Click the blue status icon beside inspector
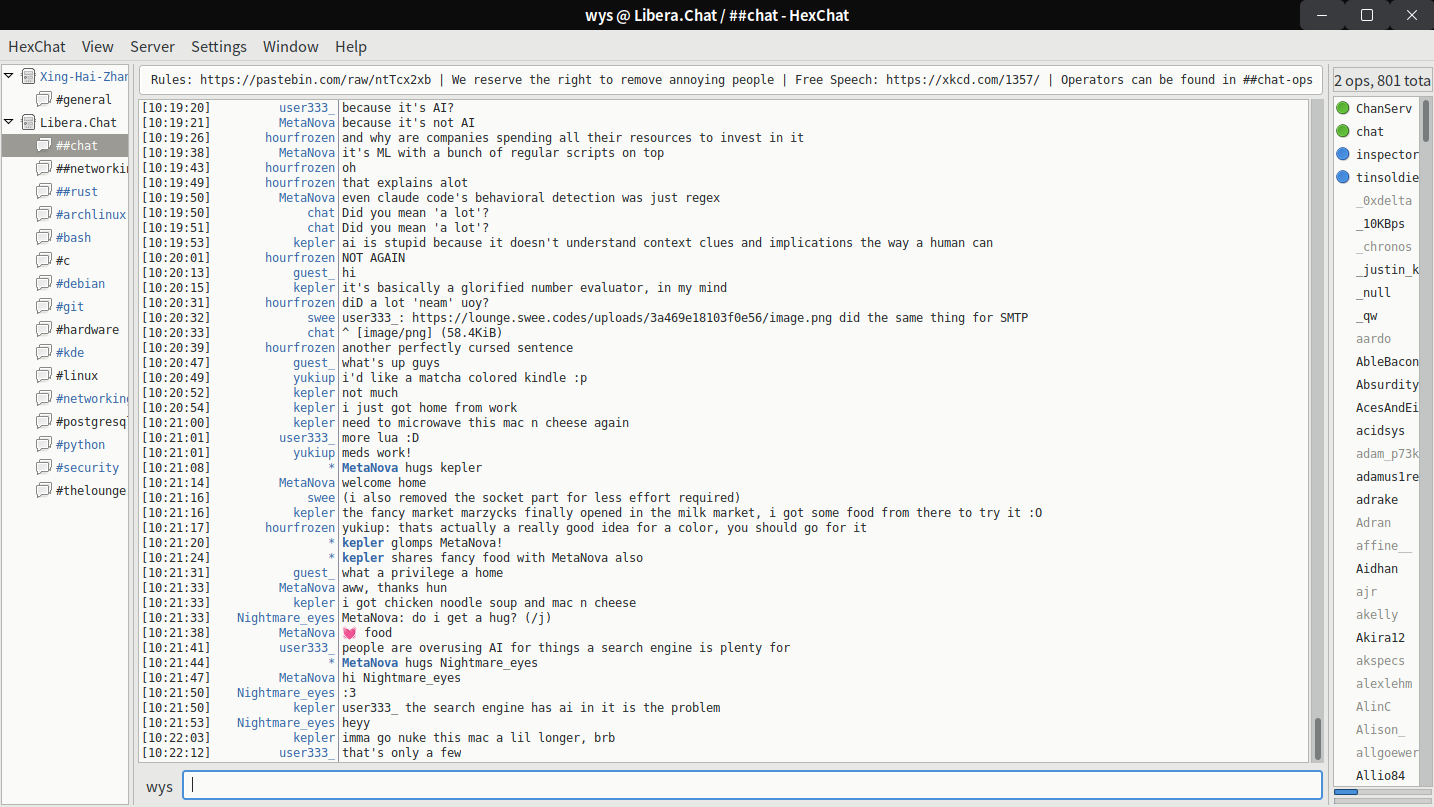The height and width of the screenshot is (807, 1434). (x=1343, y=154)
